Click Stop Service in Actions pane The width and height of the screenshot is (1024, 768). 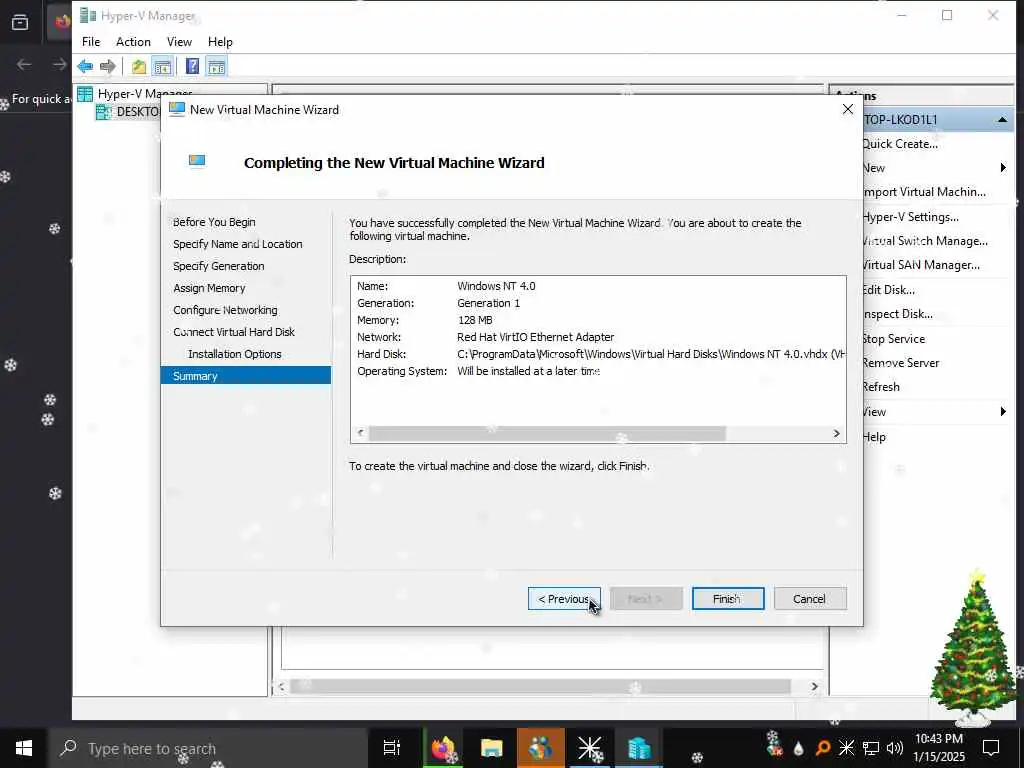(x=893, y=339)
